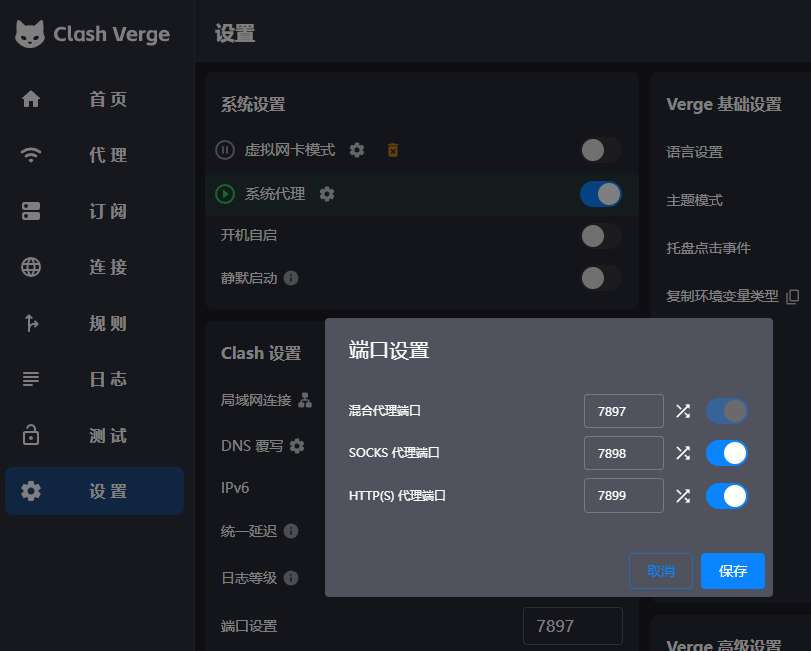This screenshot has height=651, width=811.
Task: Click the info icon next to 日志等级
Action: click(x=291, y=578)
